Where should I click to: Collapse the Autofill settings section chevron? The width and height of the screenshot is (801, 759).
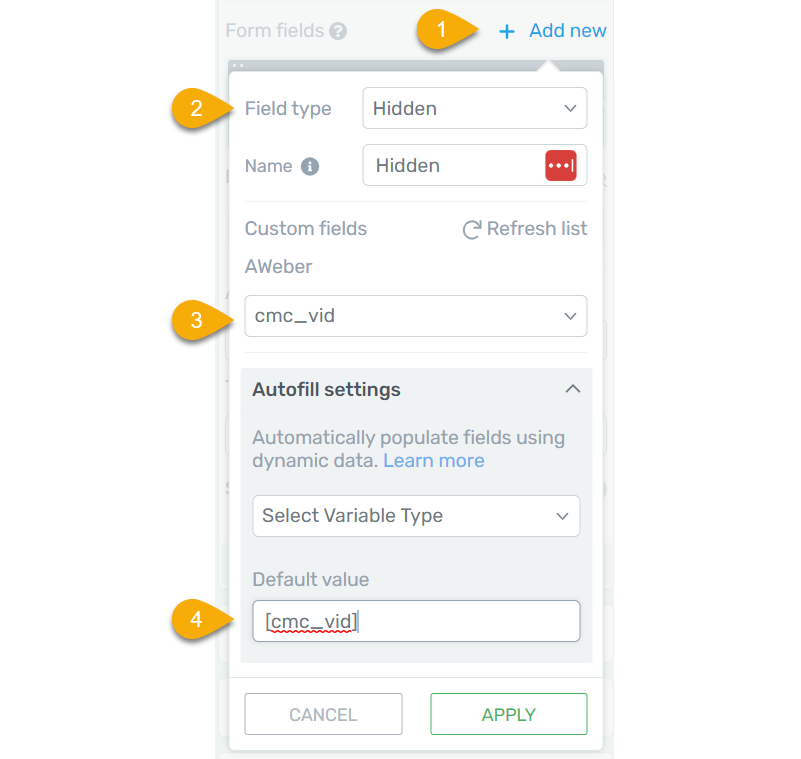click(x=572, y=389)
